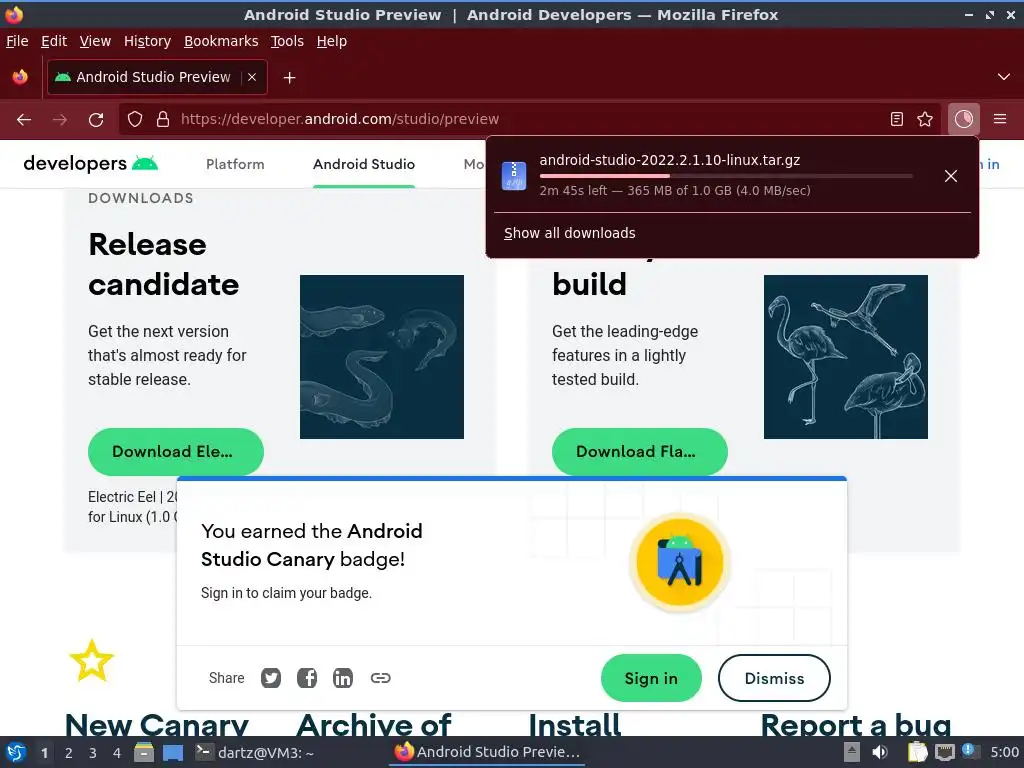Cancel the android-studio tar.gz download
Viewport: 1024px width, 768px height.
(951, 176)
